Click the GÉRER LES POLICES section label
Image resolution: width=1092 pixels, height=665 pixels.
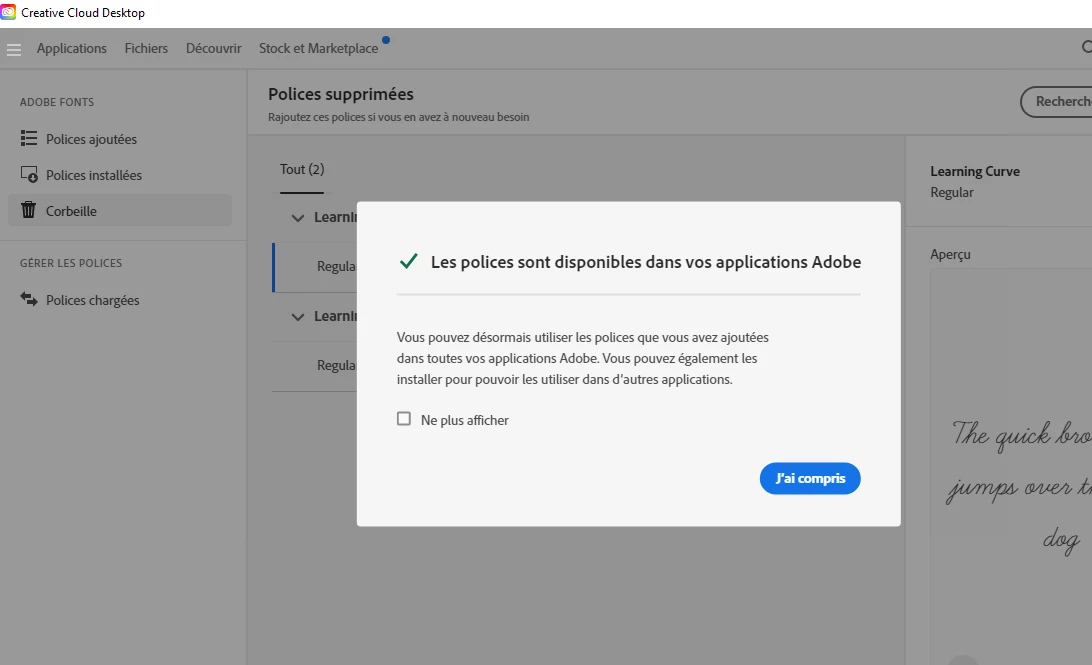pyautogui.click(x=71, y=263)
